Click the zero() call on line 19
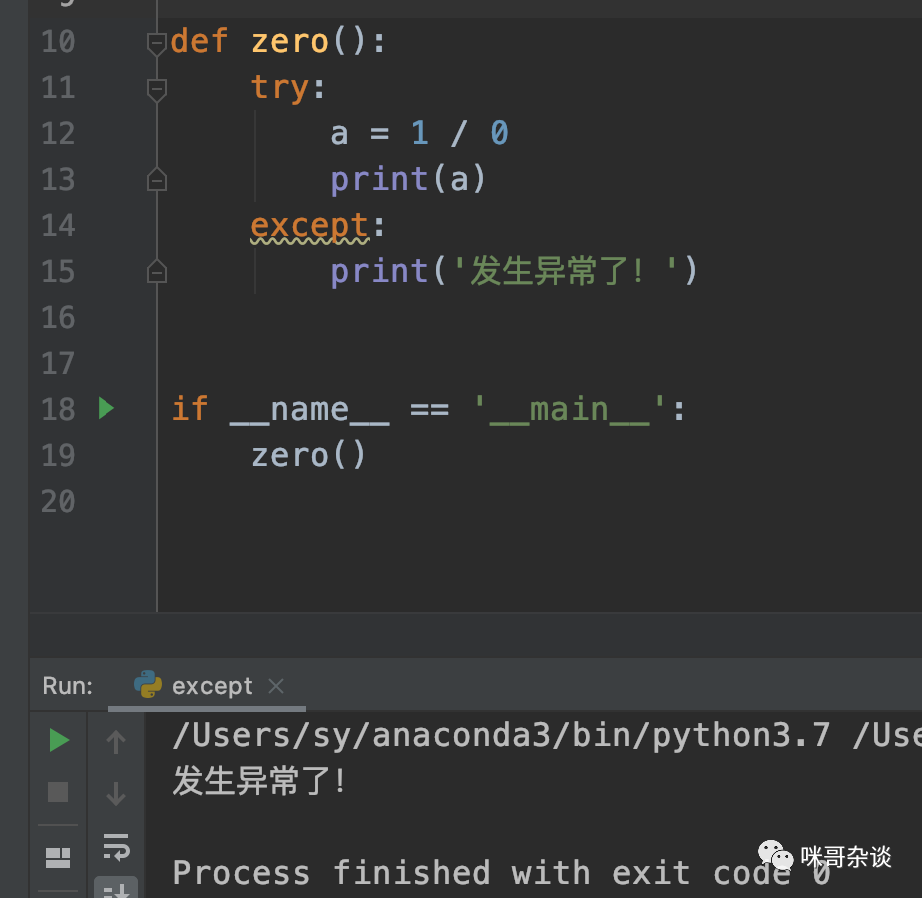 (x=308, y=456)
